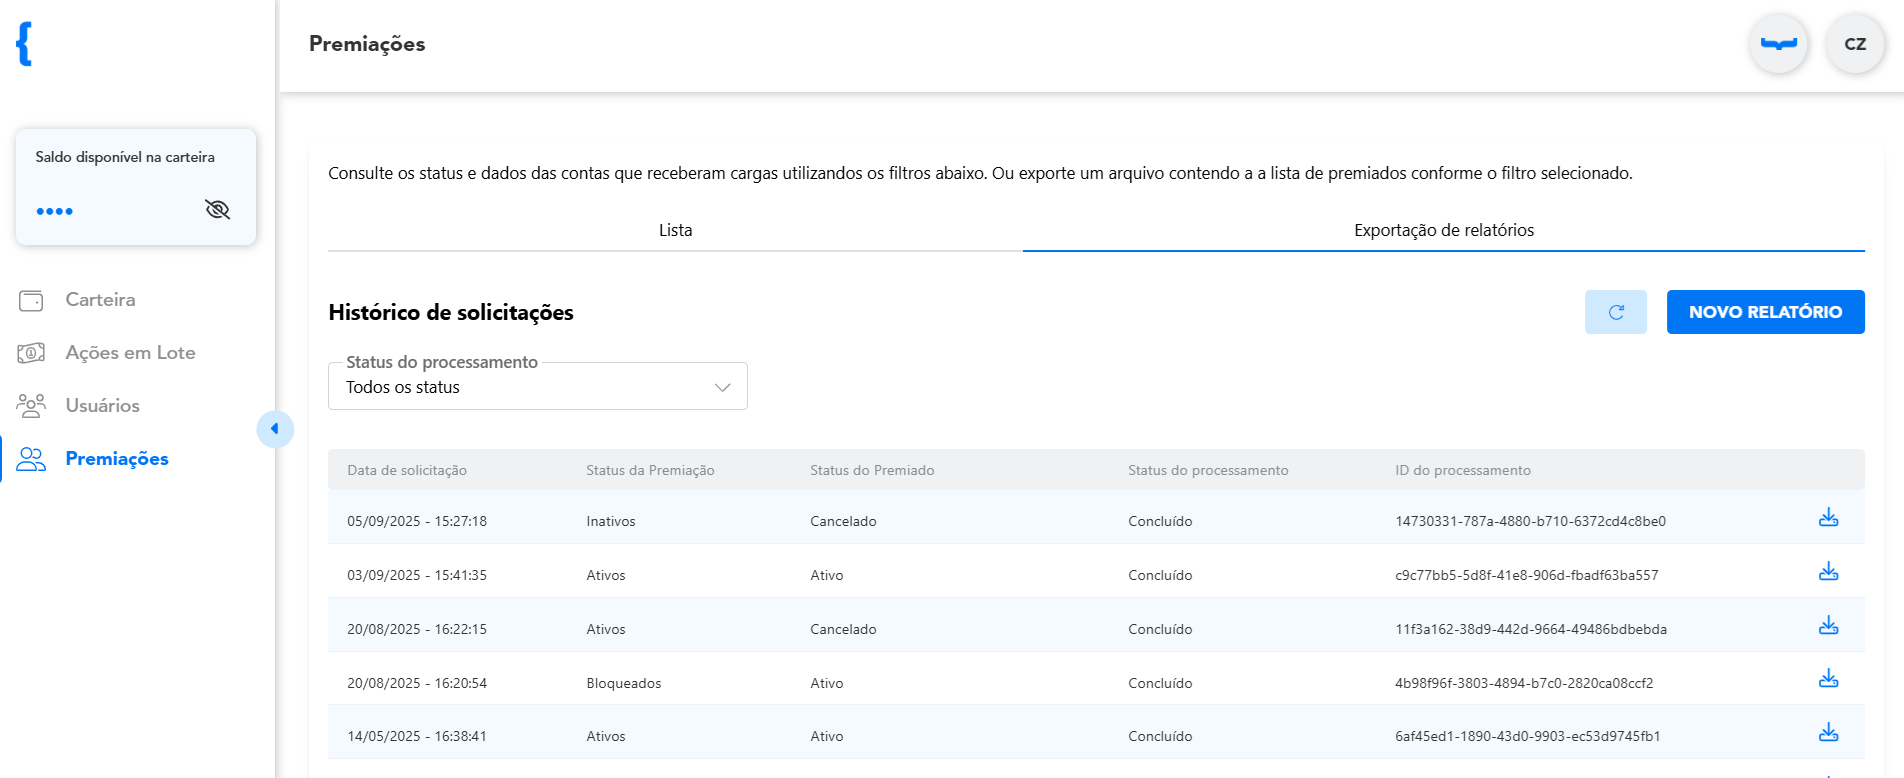Click the Carteira wallet icon
Image resolution: width=1904 pixels, height=778 pixels.
(x=31, y=300)
